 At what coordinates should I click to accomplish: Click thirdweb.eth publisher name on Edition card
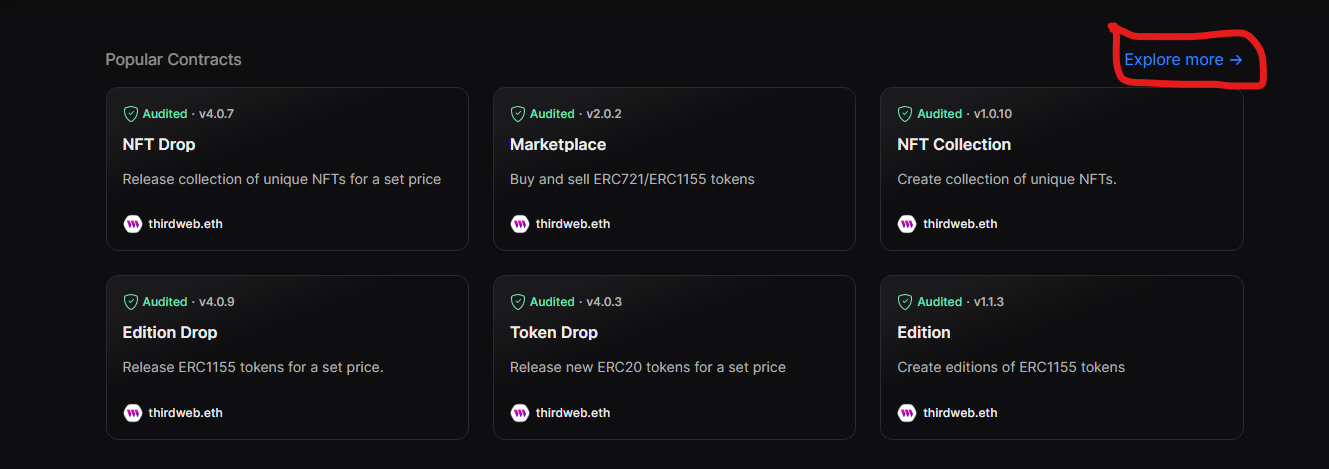tap(960, 412)
